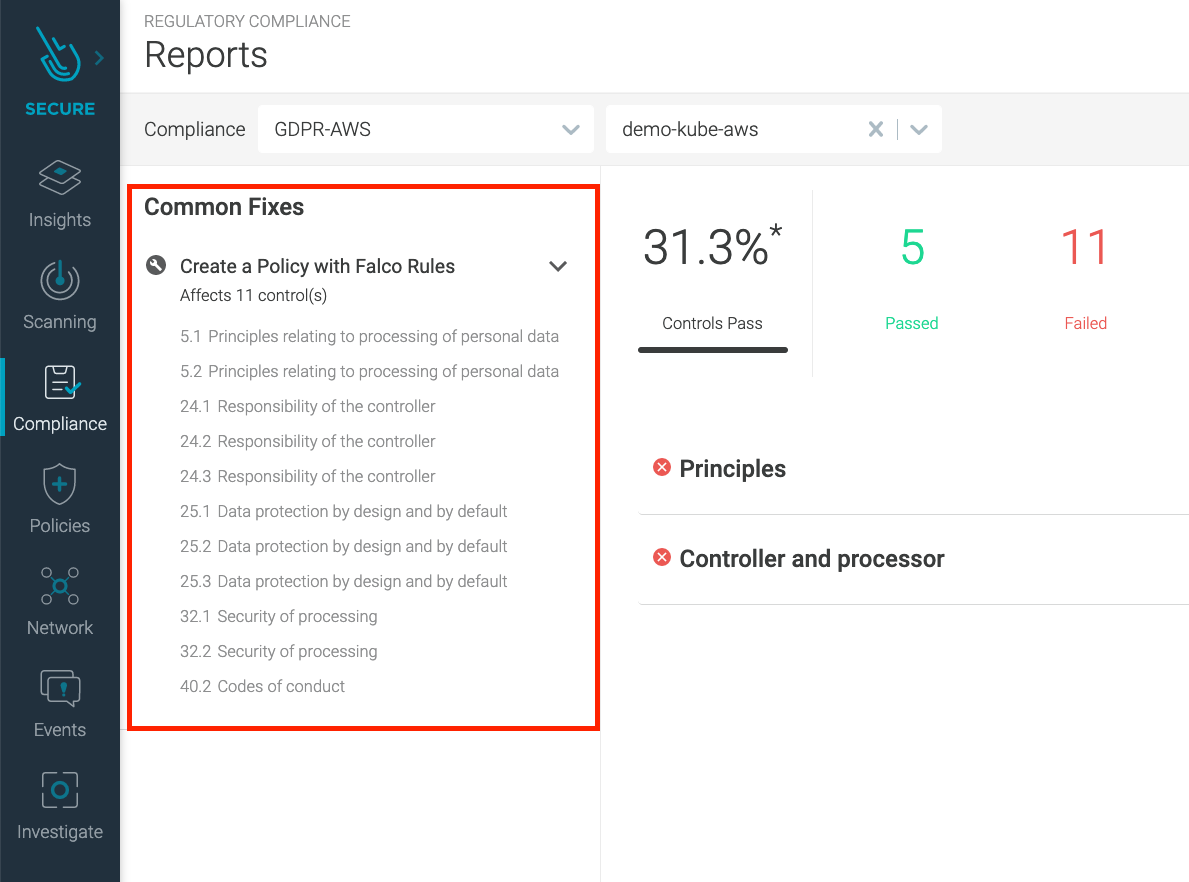
Task: Go to the Investigate section
Action: [x=60, y=805]
